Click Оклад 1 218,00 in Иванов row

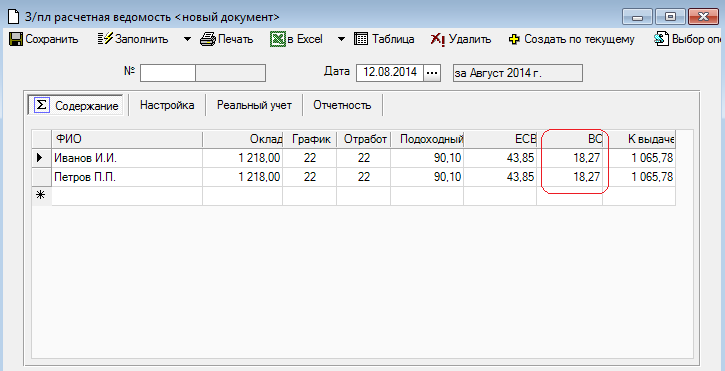(242, 158)
